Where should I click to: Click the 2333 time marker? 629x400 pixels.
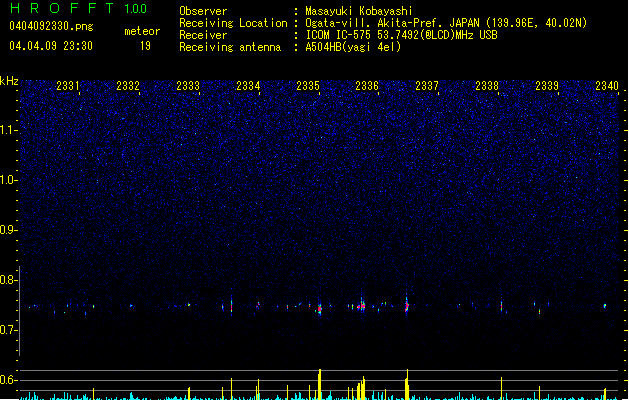point(188,85)
